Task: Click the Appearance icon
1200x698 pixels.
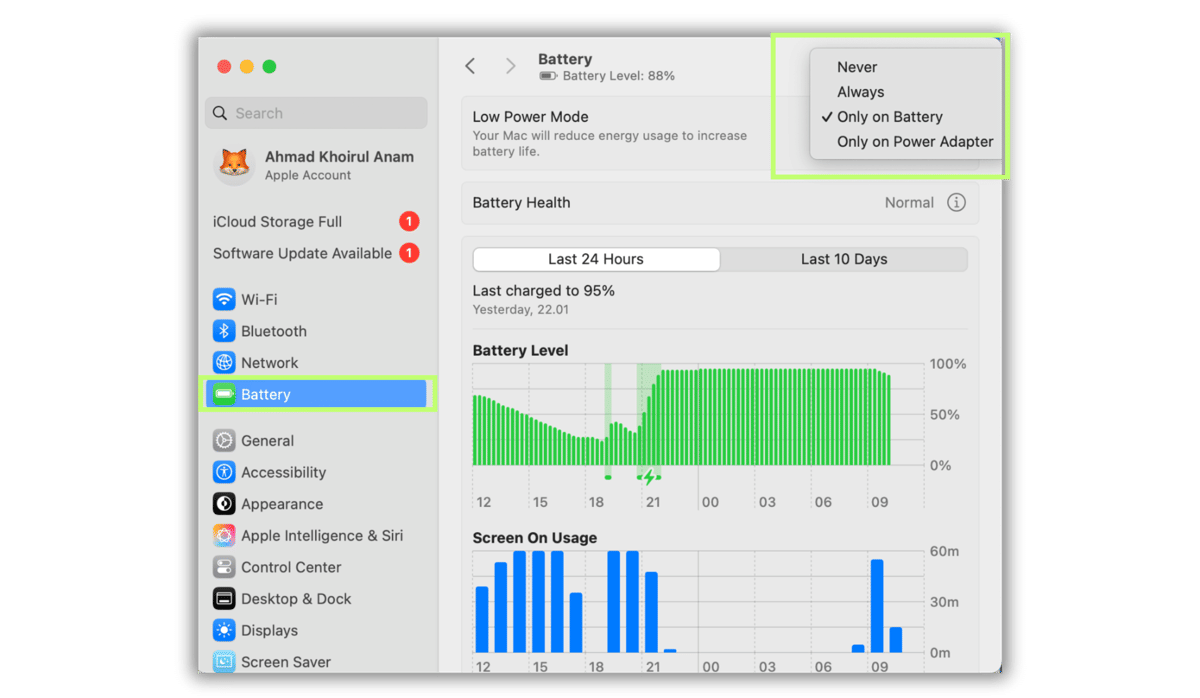Action: [224, 504]
